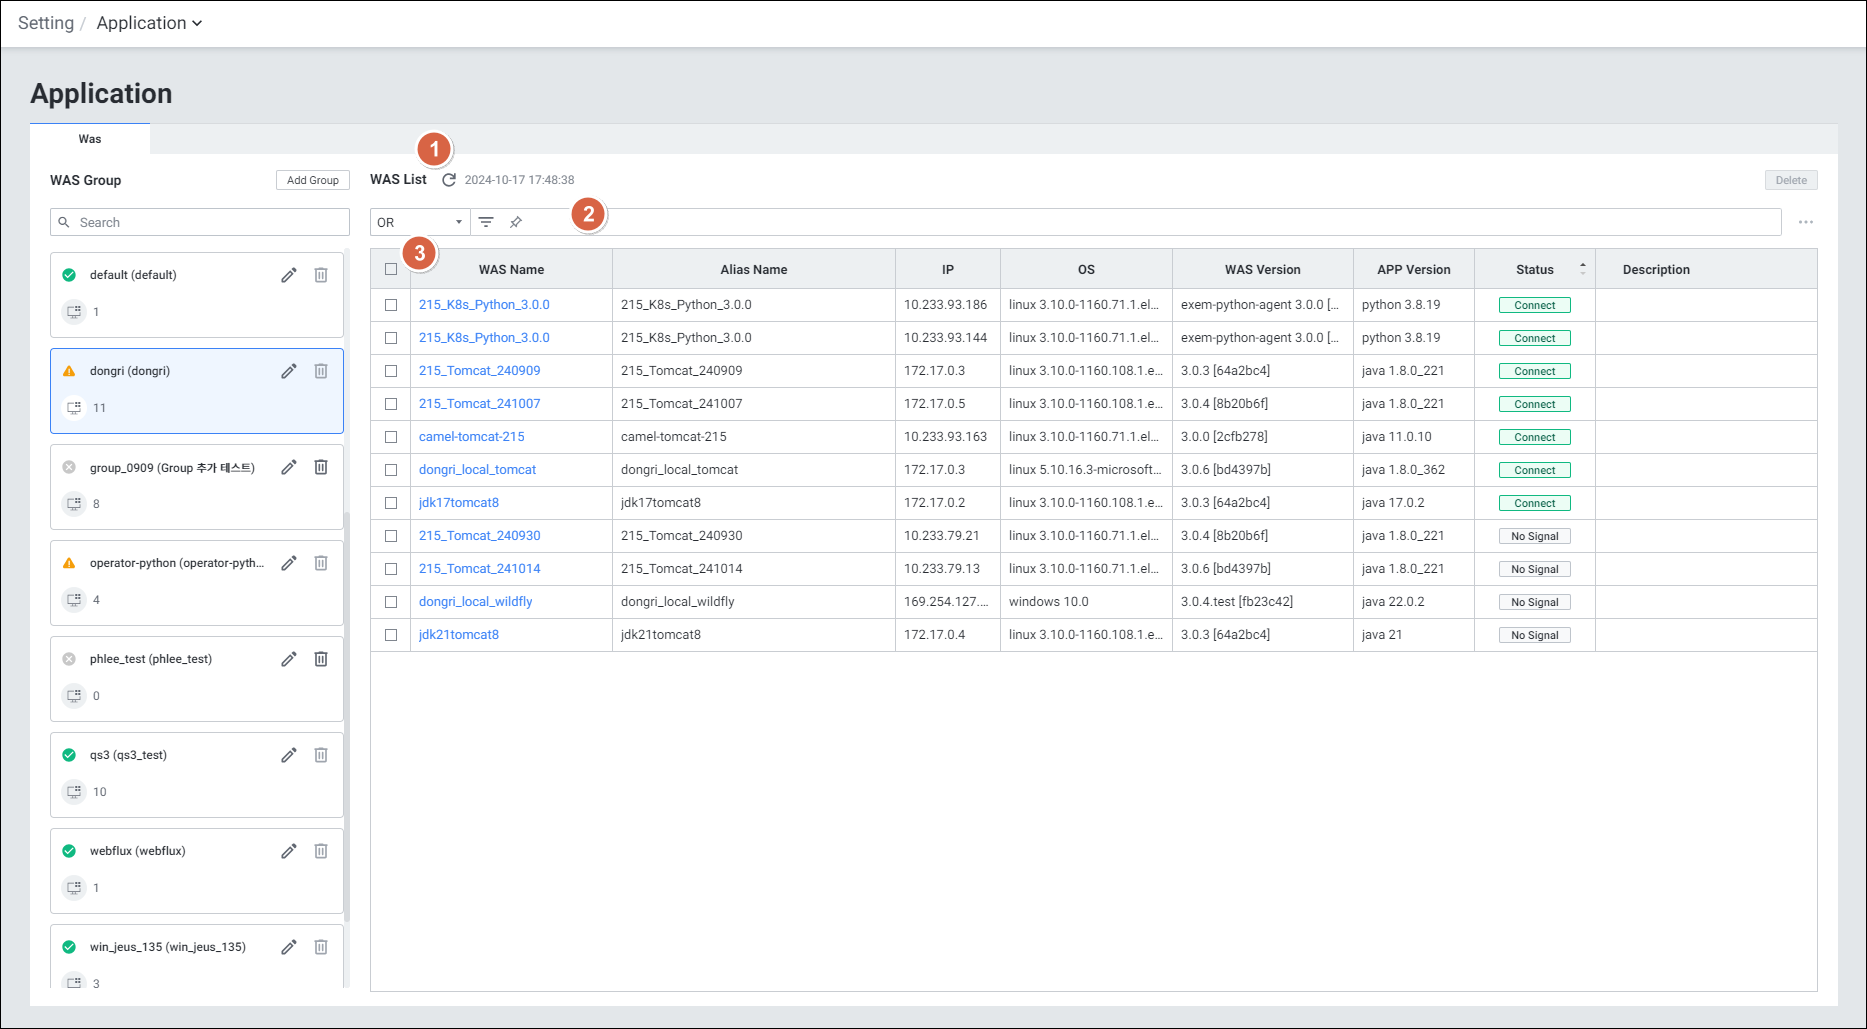Image resolution: width=1867 pixels, height=1029 pixels.
Task: Open the OR condition dropdown
Action: coord(419,222)
